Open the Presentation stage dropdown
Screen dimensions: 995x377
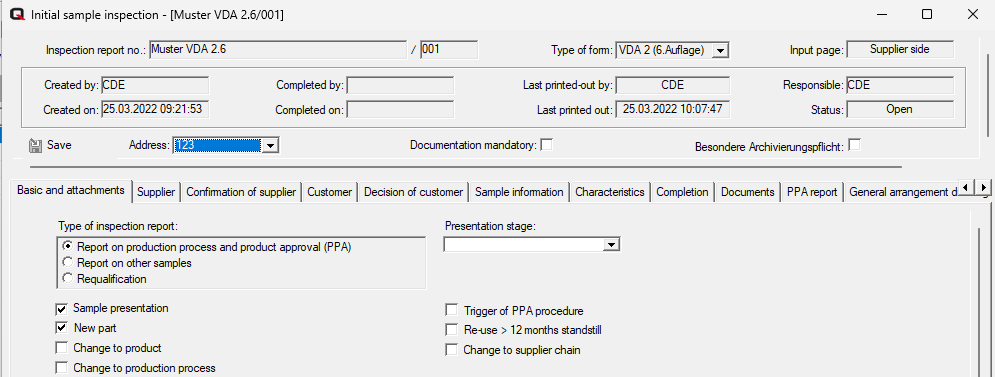(x=611, y=244)
